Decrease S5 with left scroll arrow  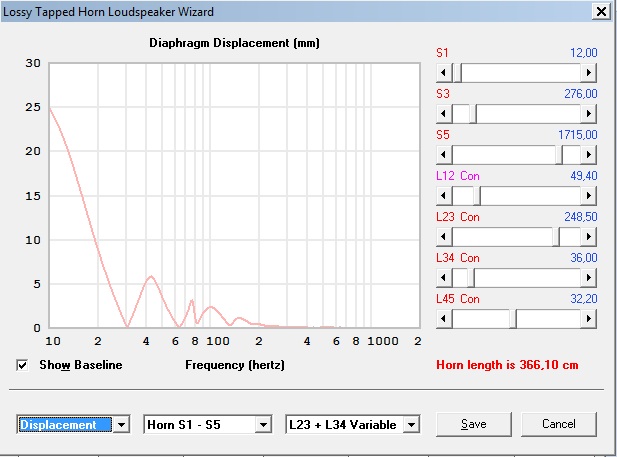click(444, 155)
